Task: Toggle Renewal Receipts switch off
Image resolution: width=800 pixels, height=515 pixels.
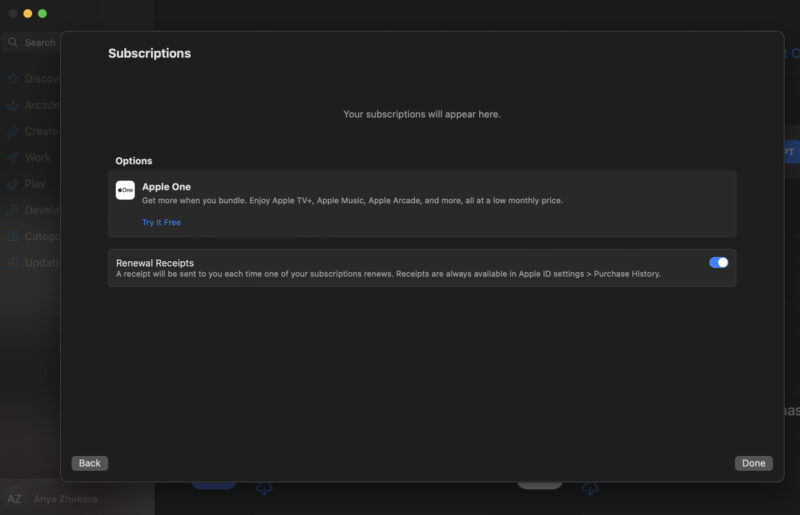Action: [x=718, y=262]
